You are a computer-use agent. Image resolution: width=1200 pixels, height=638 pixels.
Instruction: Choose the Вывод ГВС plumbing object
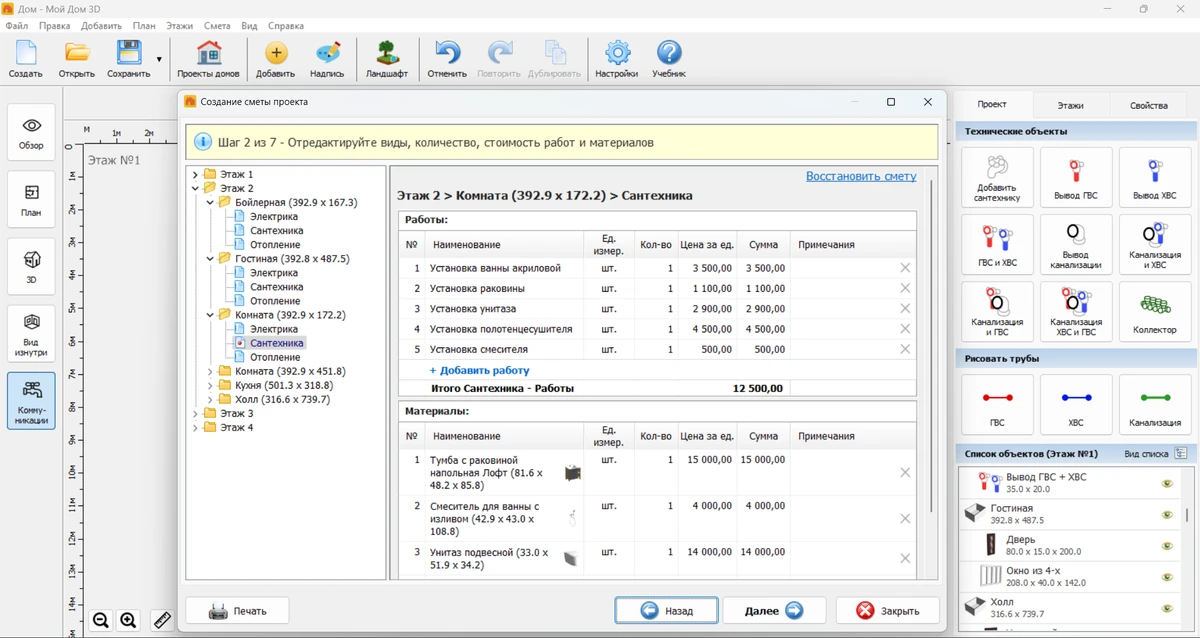pyautogui.click(x=1075, y=177)
